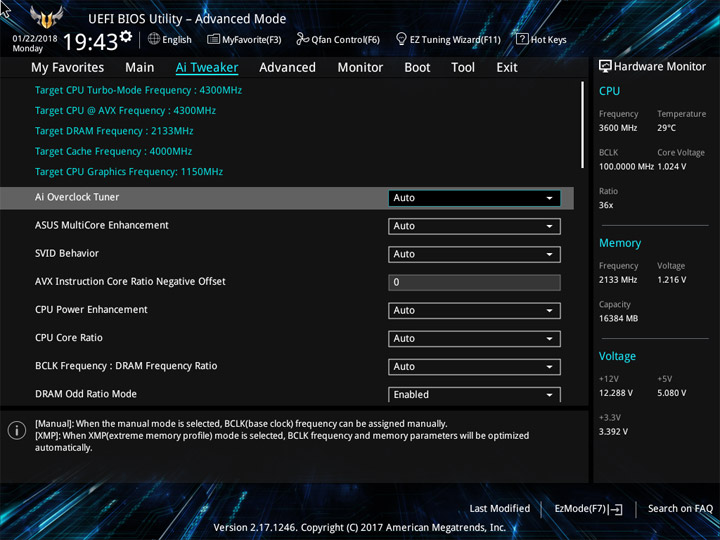The image size is (720, 540).
Task: Launch EZ Tuning Wizard lightbulb icon
Action: tap(401, 39)
